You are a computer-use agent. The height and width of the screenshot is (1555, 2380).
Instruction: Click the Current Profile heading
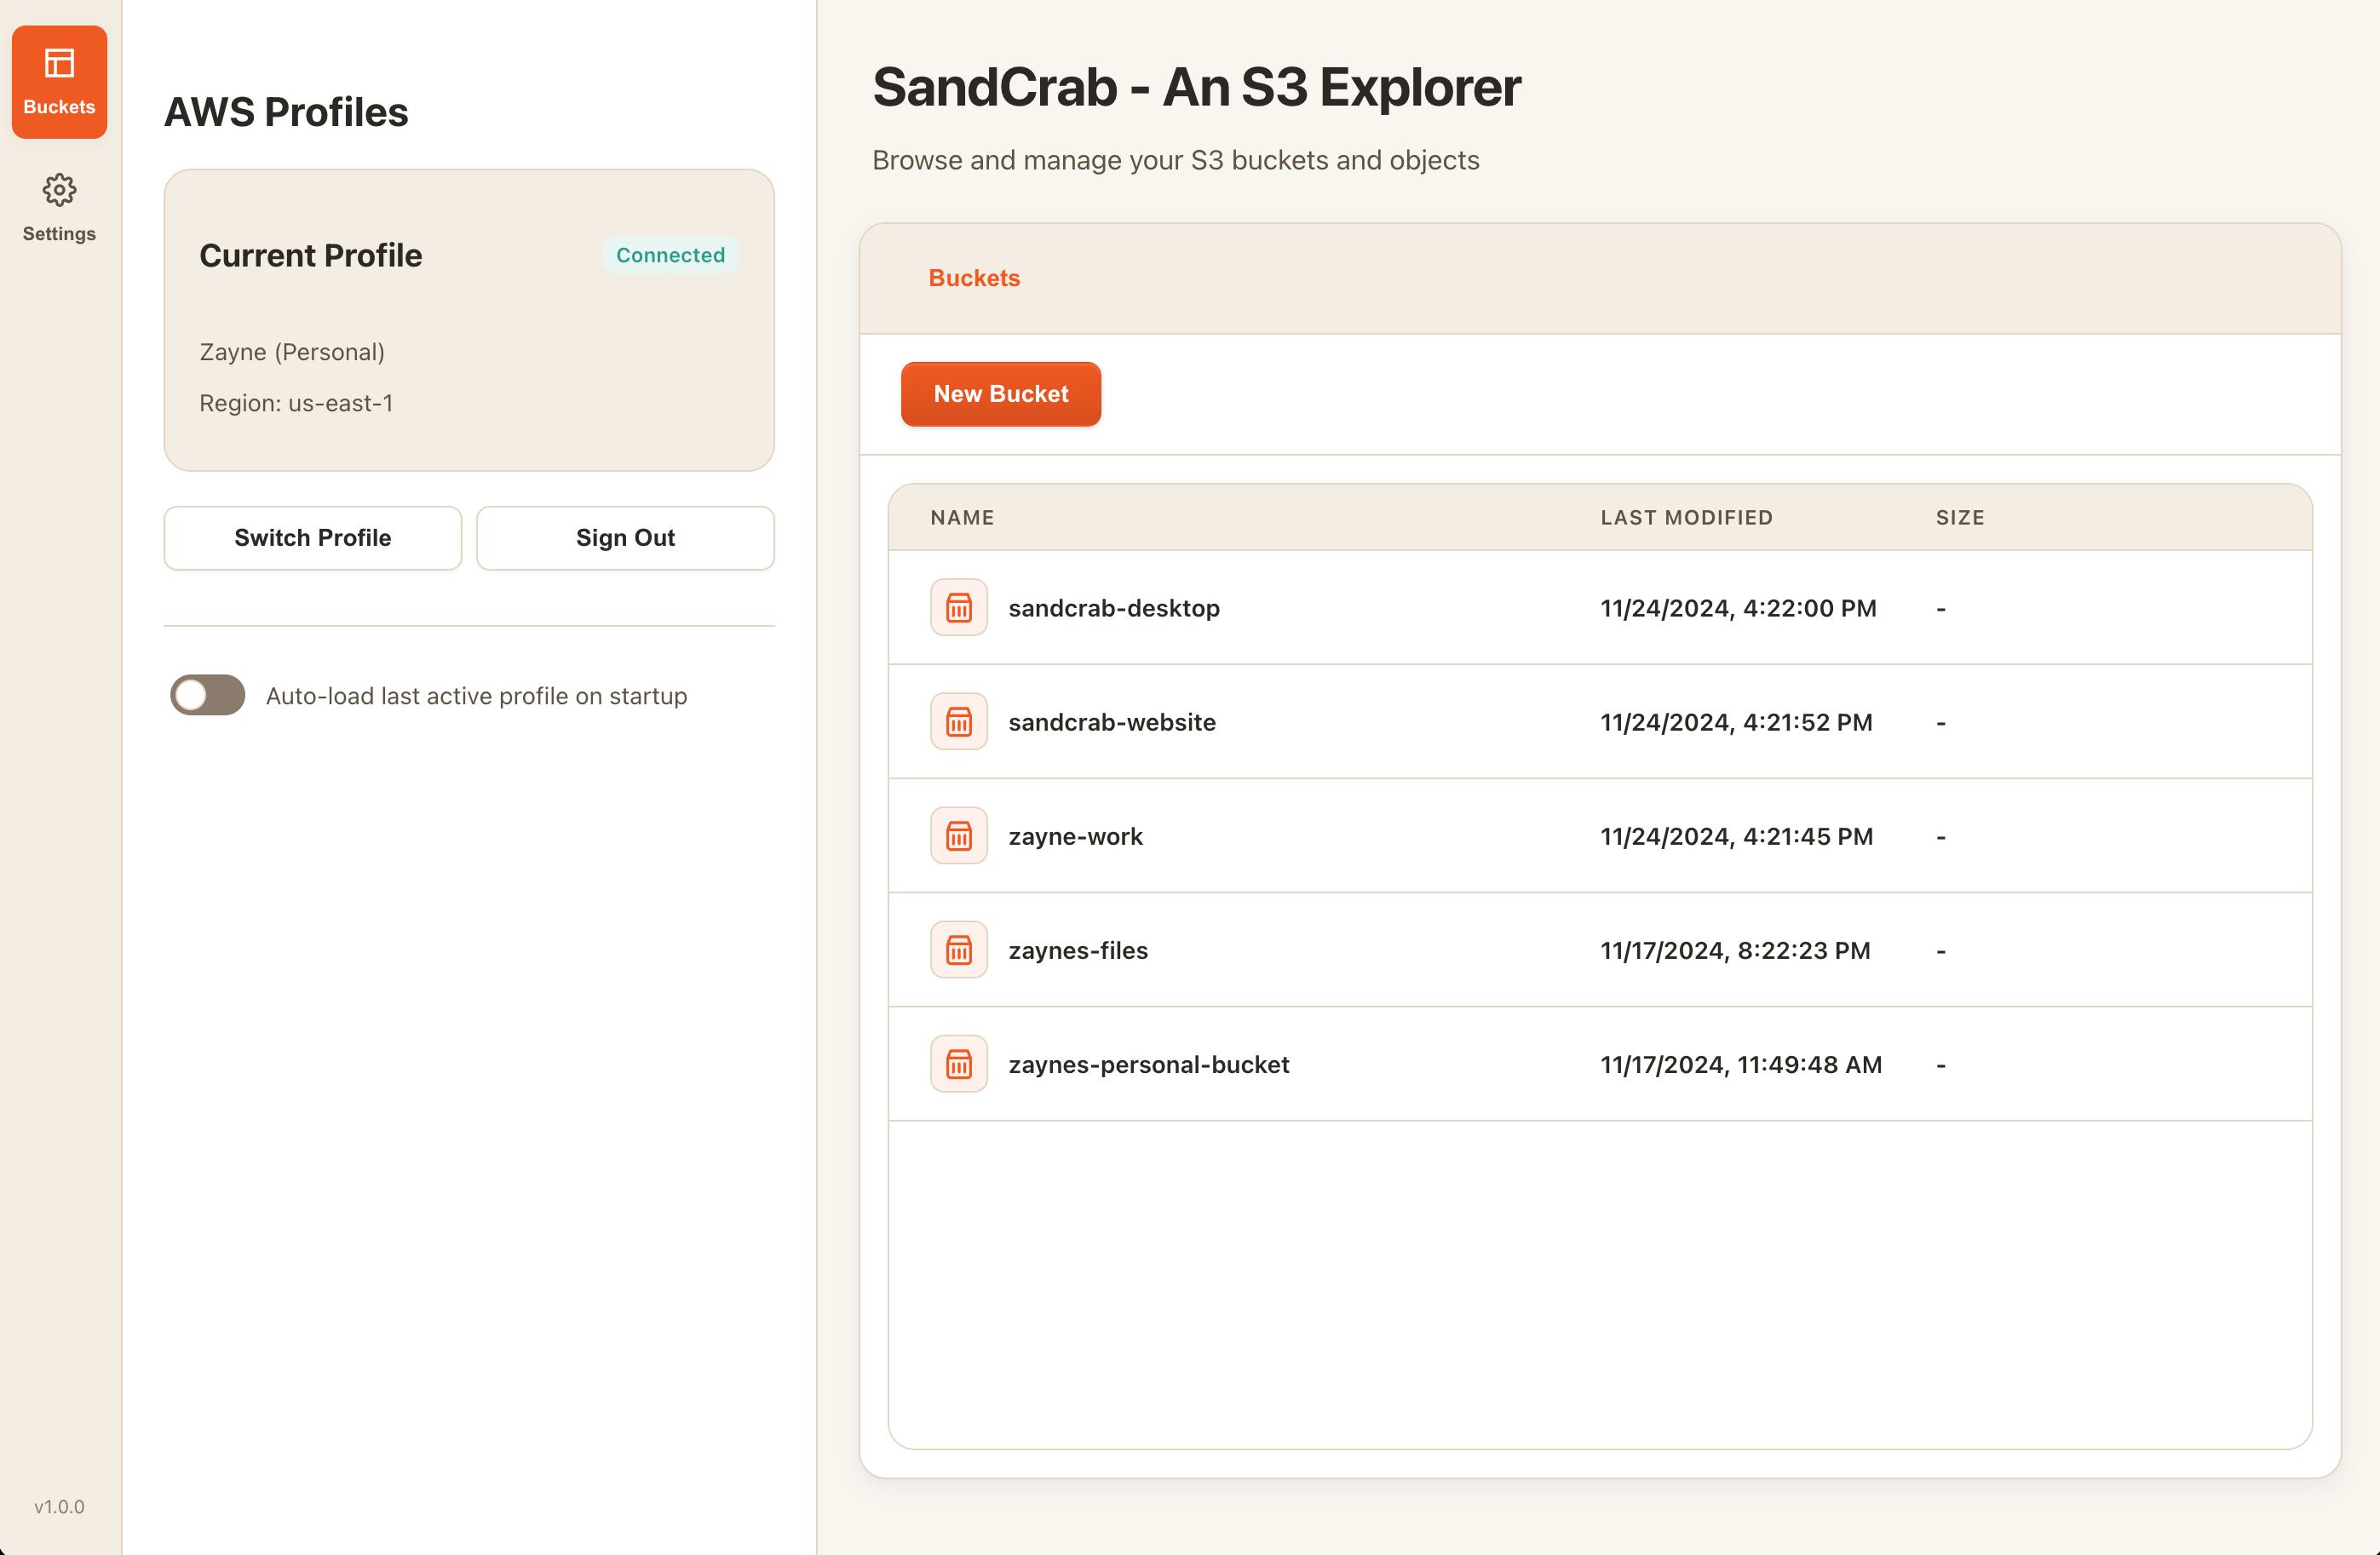[x=311, y=255]
